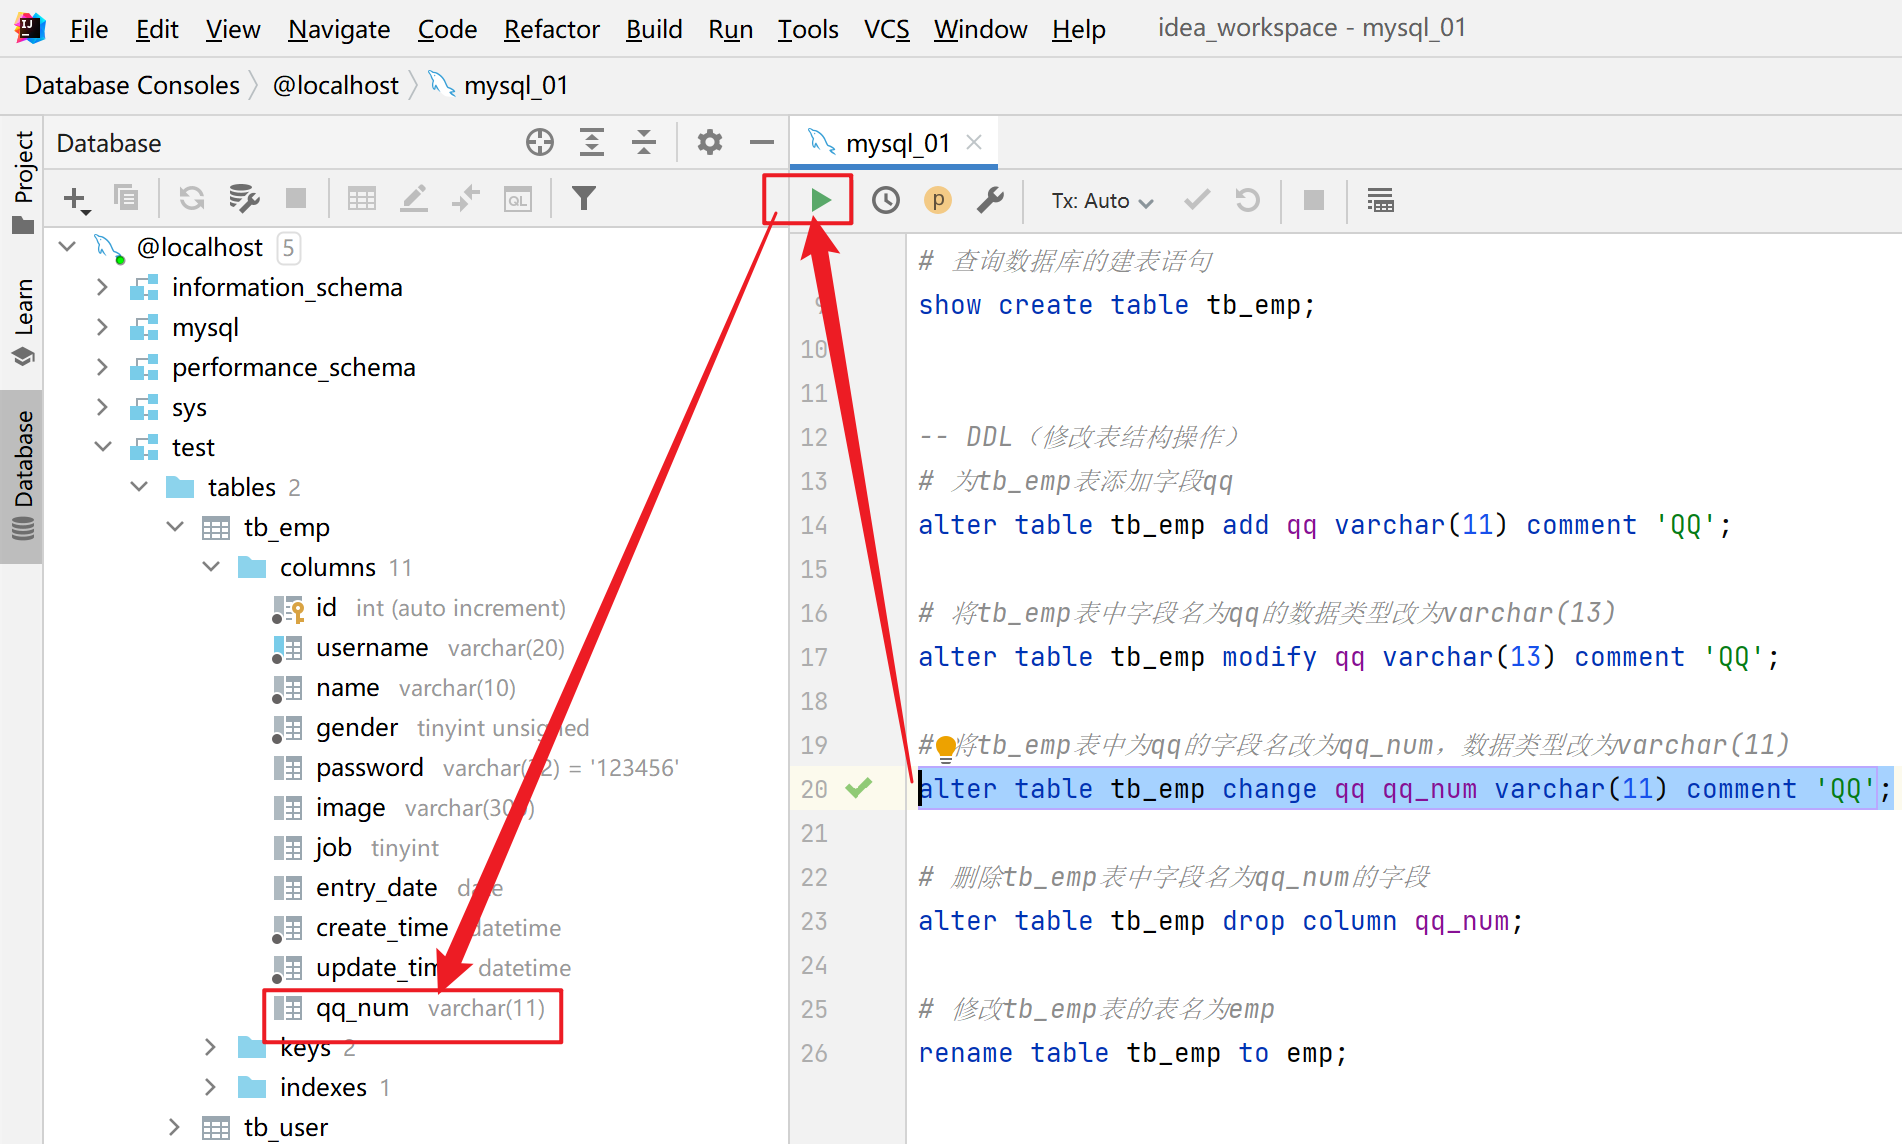The image size is (1902, 1144).
Task: Toggle in-editor results table icon
Action: coord(1380,200)
